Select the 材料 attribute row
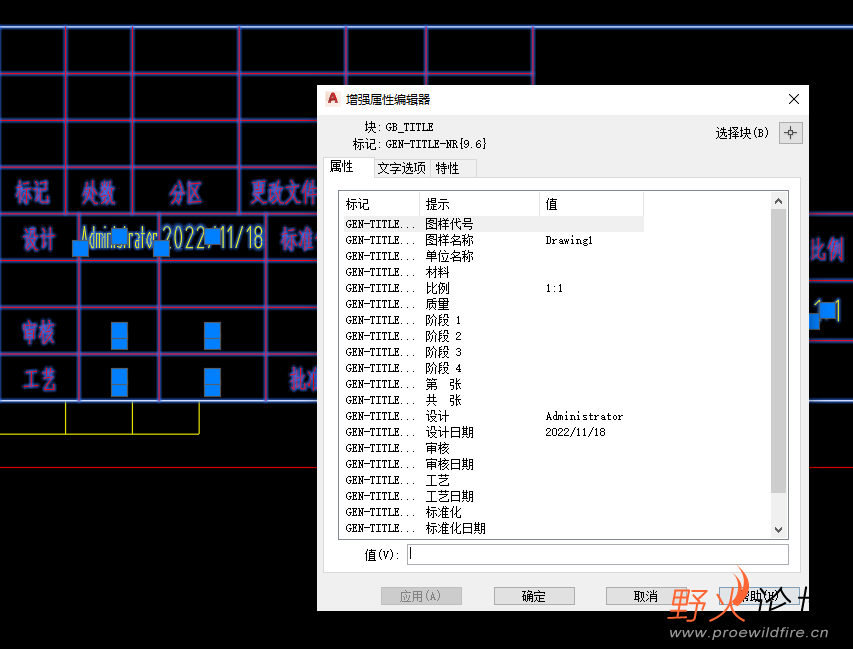The width and height of the screenshot is (853, 649). (x=493, y=272)
